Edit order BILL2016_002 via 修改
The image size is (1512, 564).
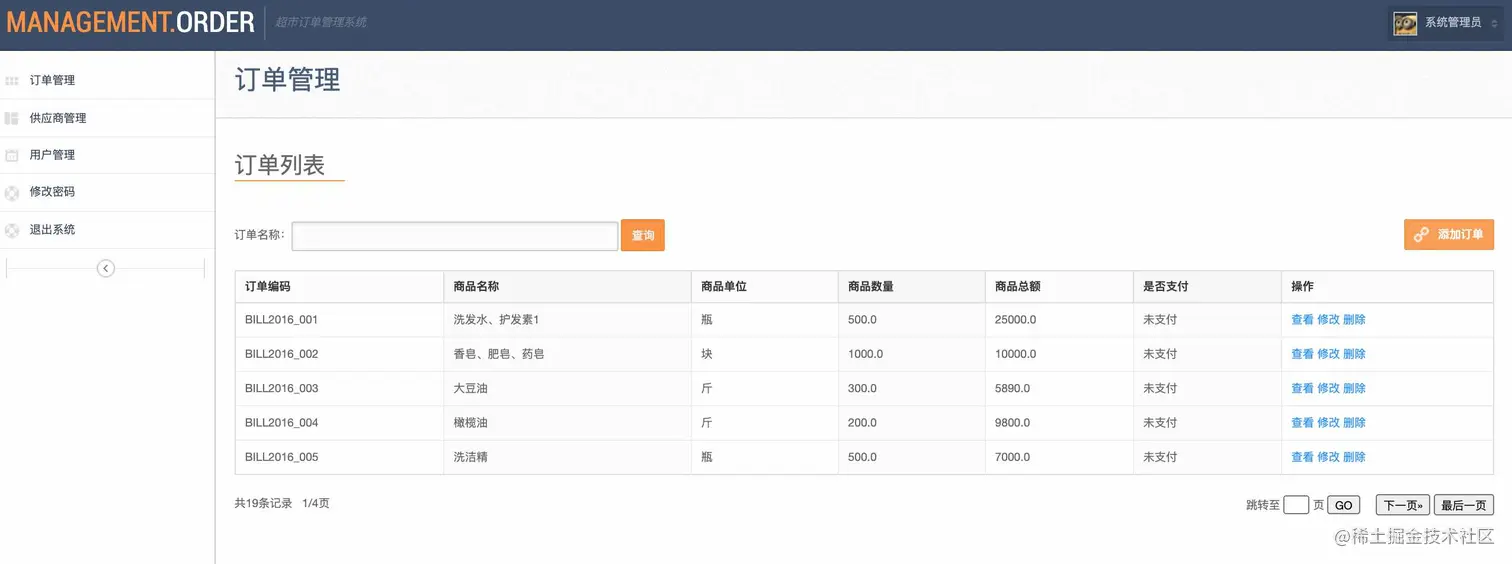click(x=1328, y=354)
